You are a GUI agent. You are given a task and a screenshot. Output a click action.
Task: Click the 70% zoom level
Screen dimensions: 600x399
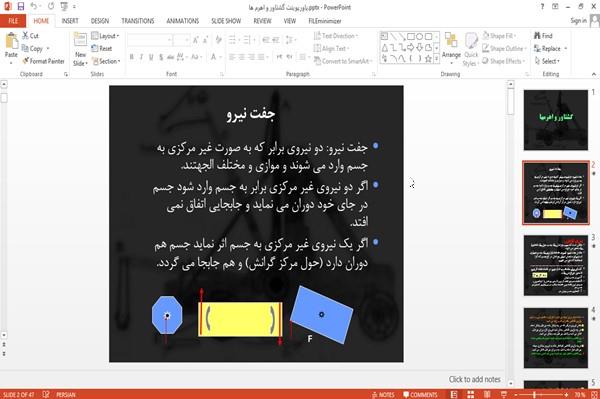coord(579,394)
